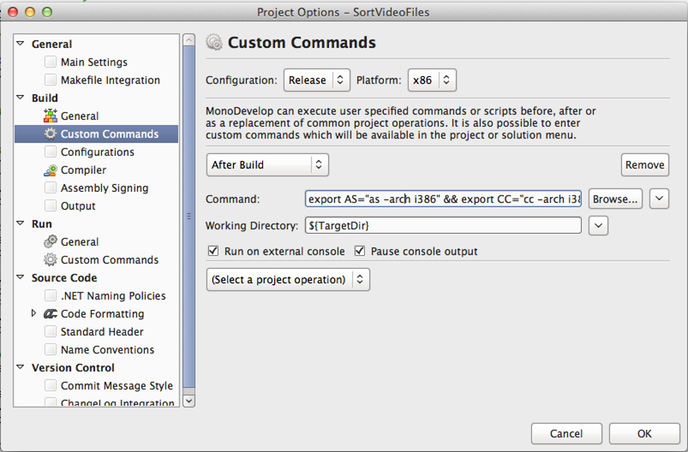The image size is (688, 452).
Task: Disable Run on external console checkbox
Action: pyautogui.click(x=213, y=251)
